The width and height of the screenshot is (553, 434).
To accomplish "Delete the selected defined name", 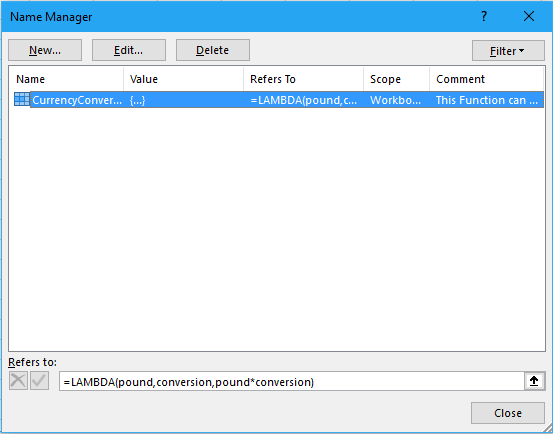I will [213, 50].
